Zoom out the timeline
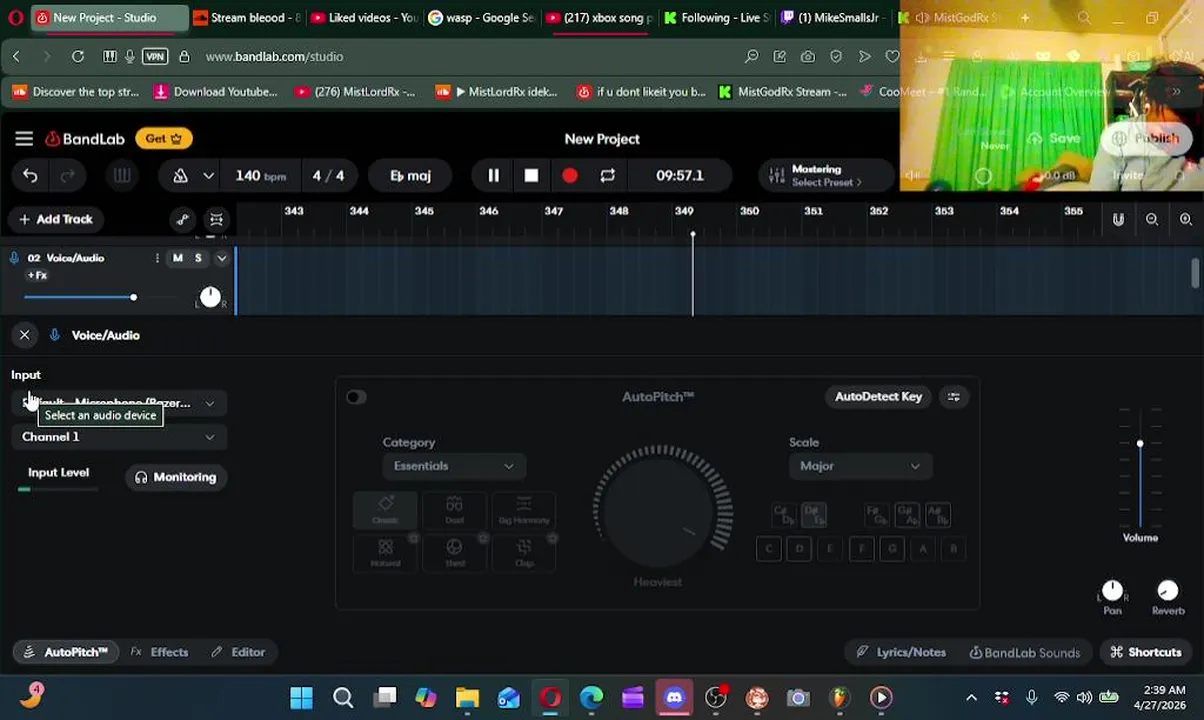 1152,220
